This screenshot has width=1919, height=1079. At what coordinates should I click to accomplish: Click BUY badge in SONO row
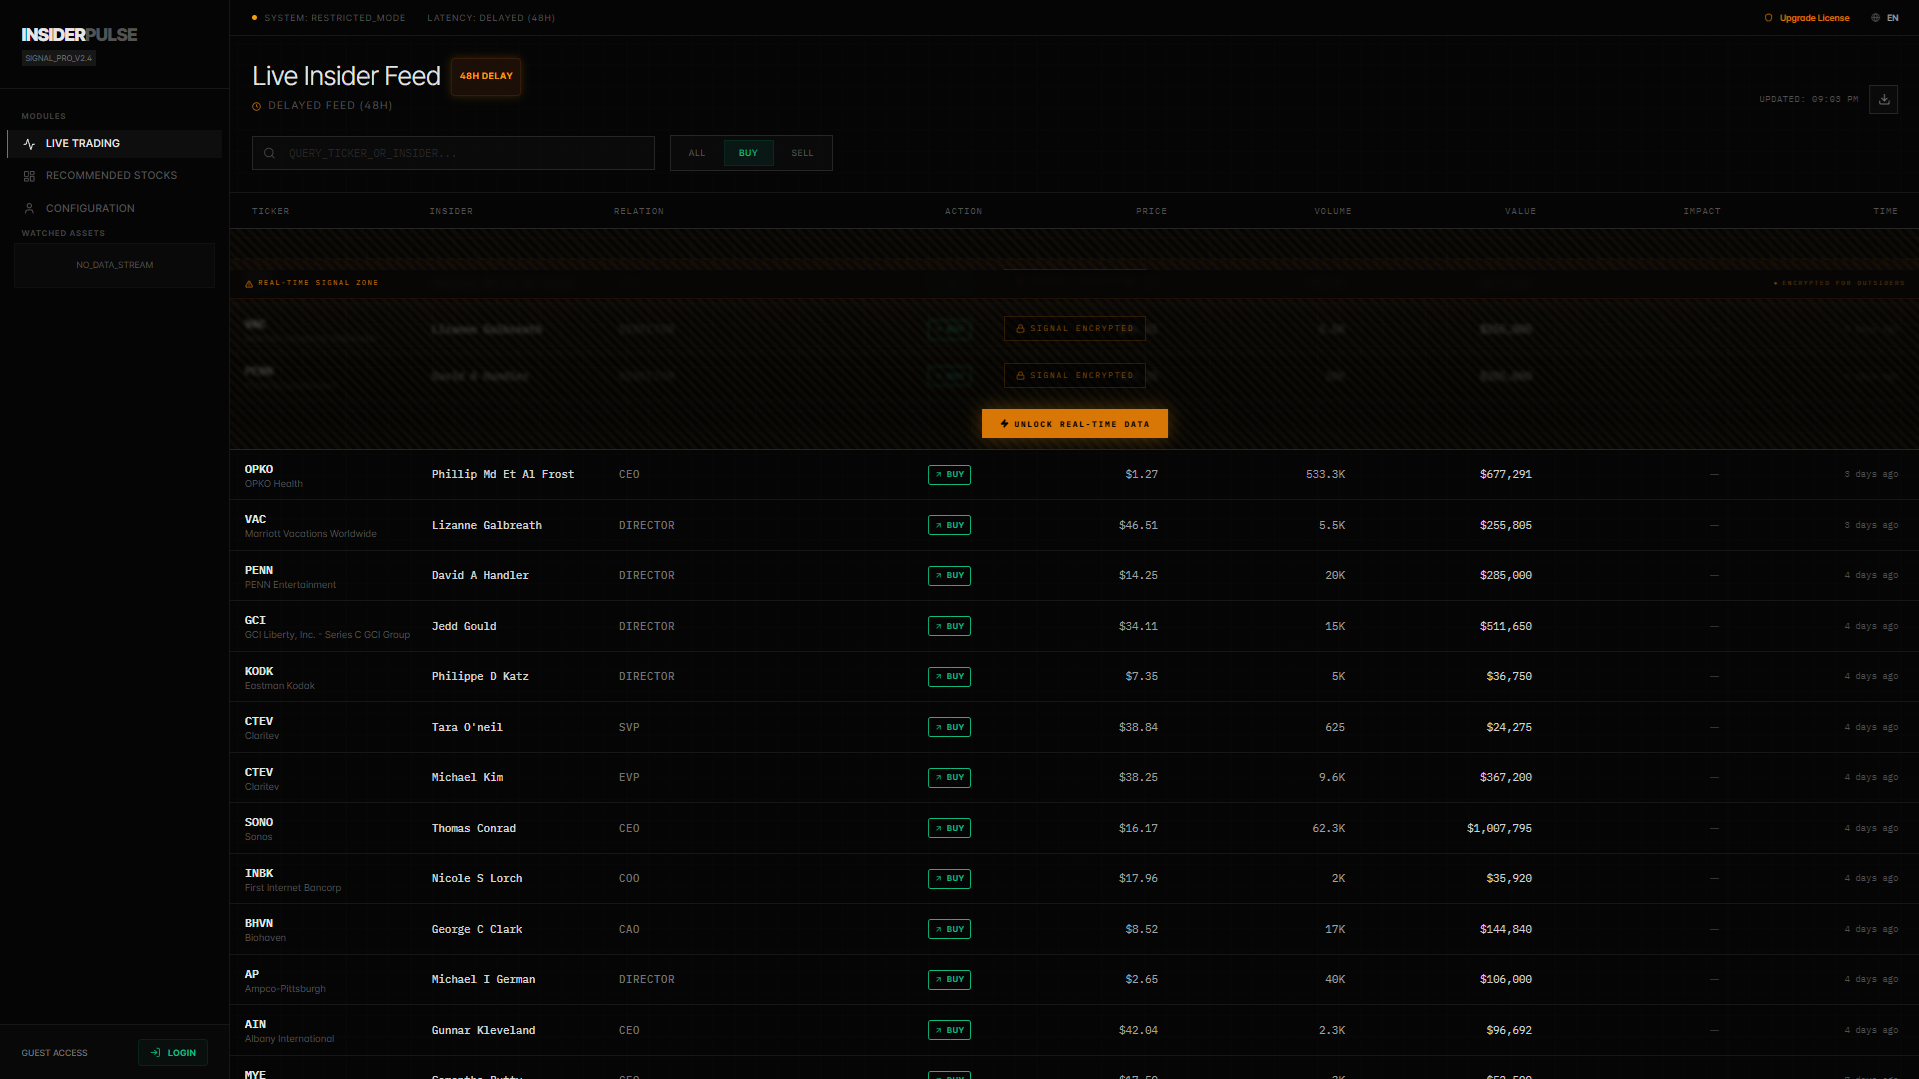[949, 828]
